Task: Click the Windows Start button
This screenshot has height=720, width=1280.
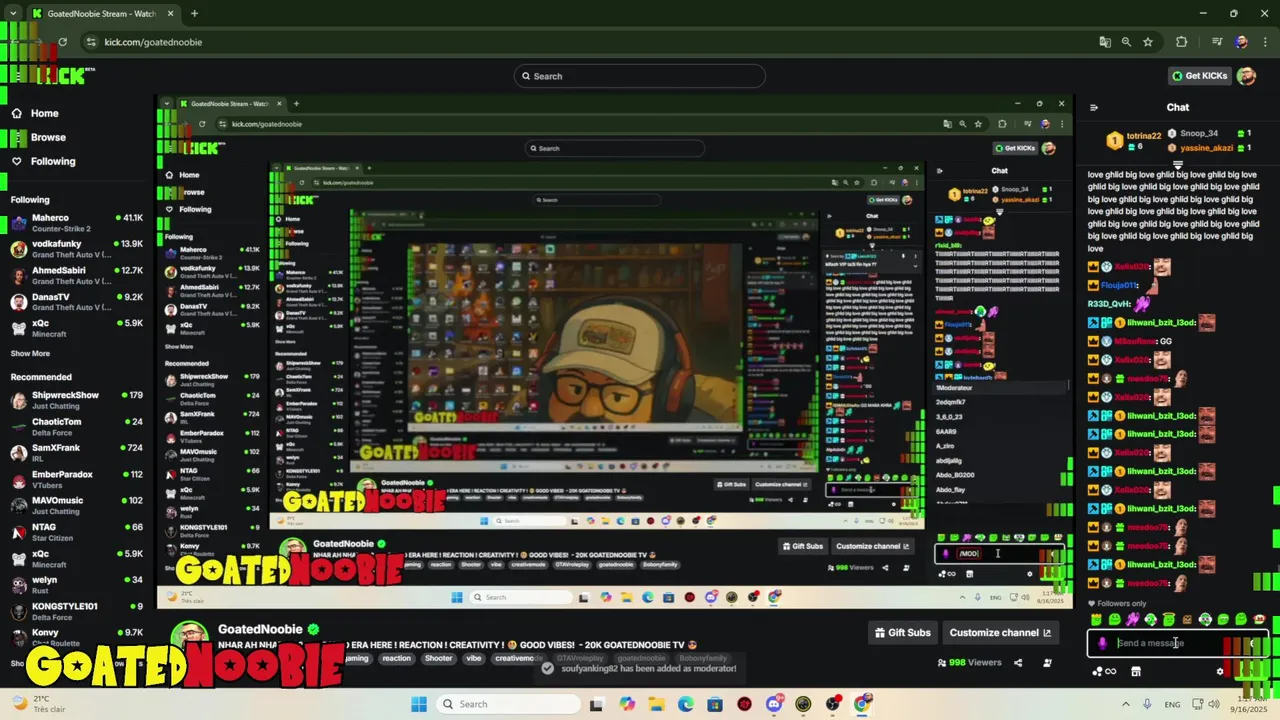Action: tap(418, 704)
